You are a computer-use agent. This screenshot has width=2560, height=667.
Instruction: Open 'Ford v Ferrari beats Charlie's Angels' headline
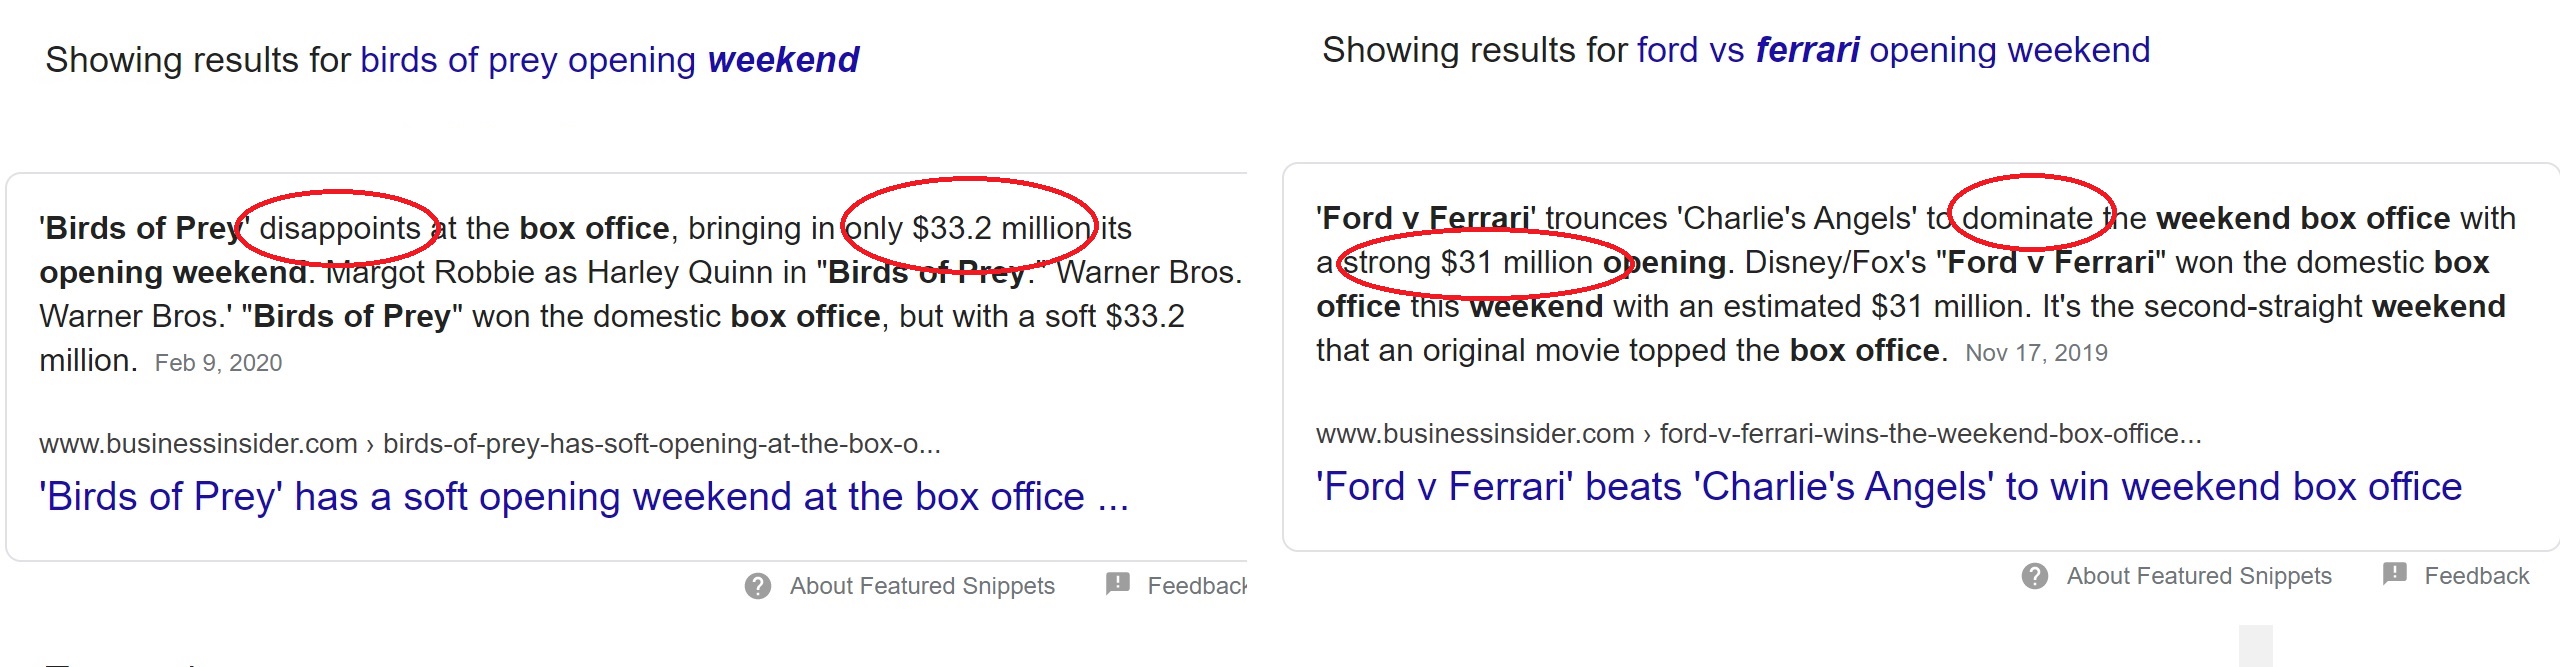coord(1889,486)
